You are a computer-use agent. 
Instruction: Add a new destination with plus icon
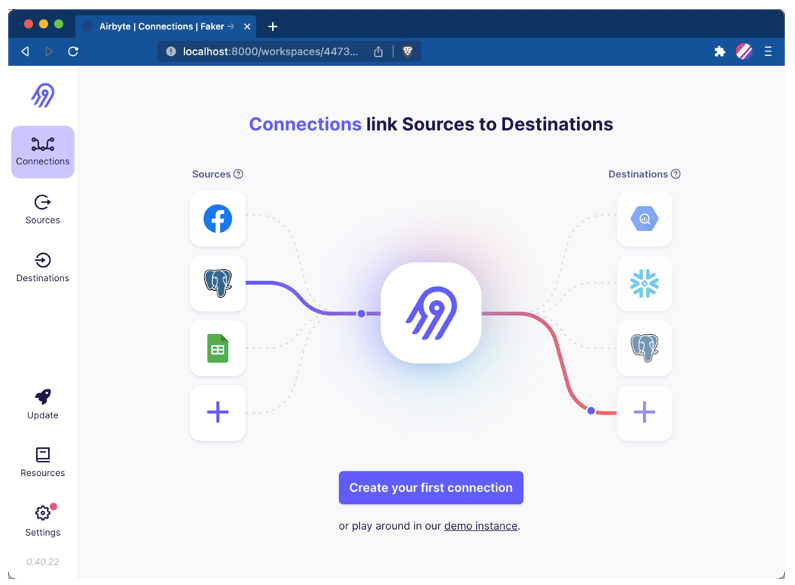[644, 412]
